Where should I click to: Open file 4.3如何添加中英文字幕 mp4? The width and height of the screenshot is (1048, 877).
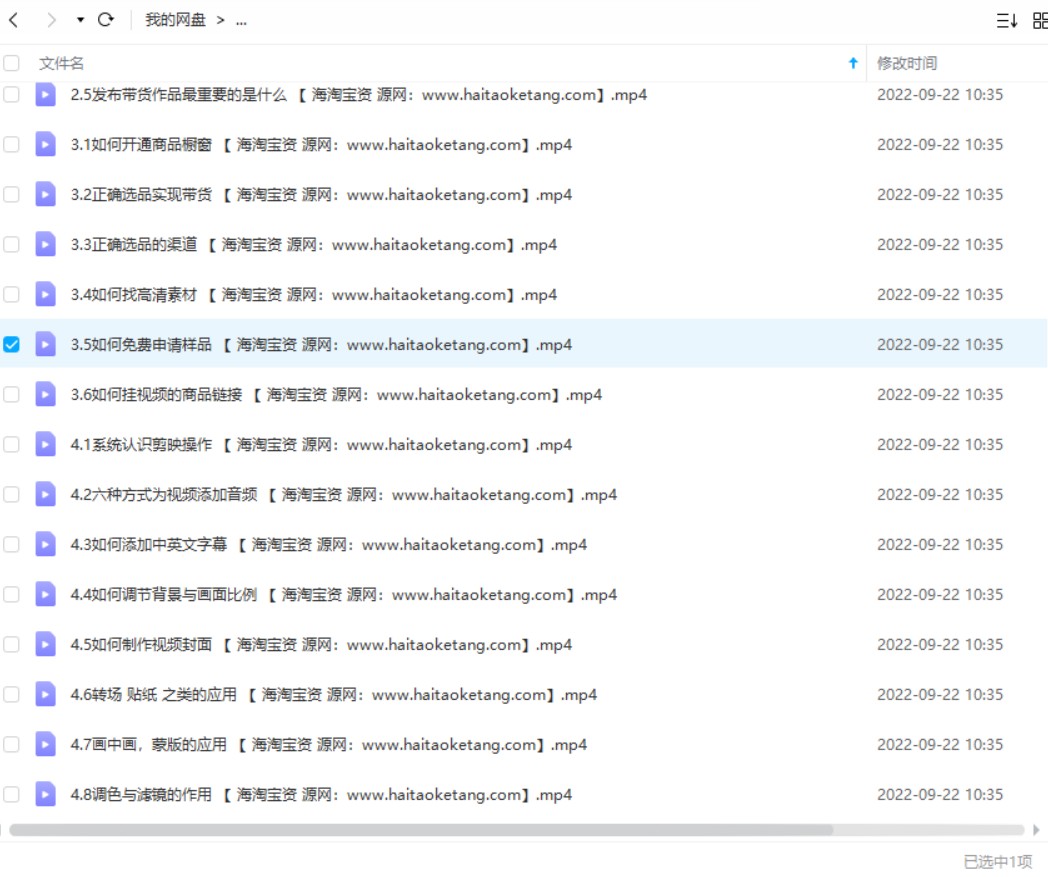[x=329, y=545]
